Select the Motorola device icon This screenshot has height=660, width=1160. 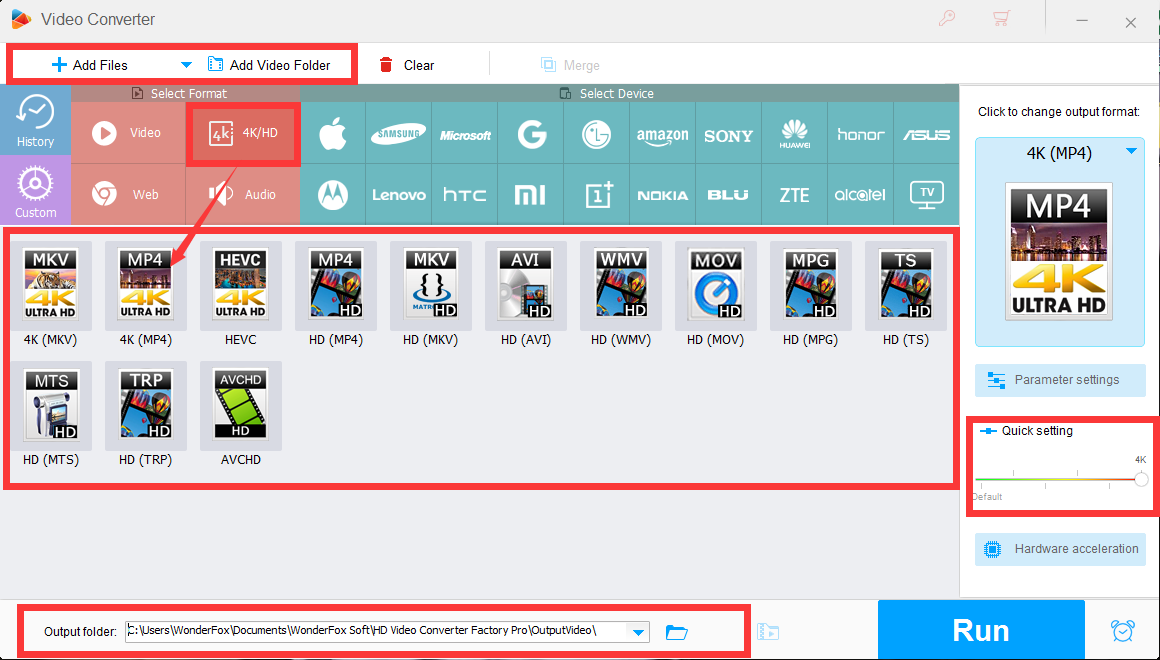point(332,195)
